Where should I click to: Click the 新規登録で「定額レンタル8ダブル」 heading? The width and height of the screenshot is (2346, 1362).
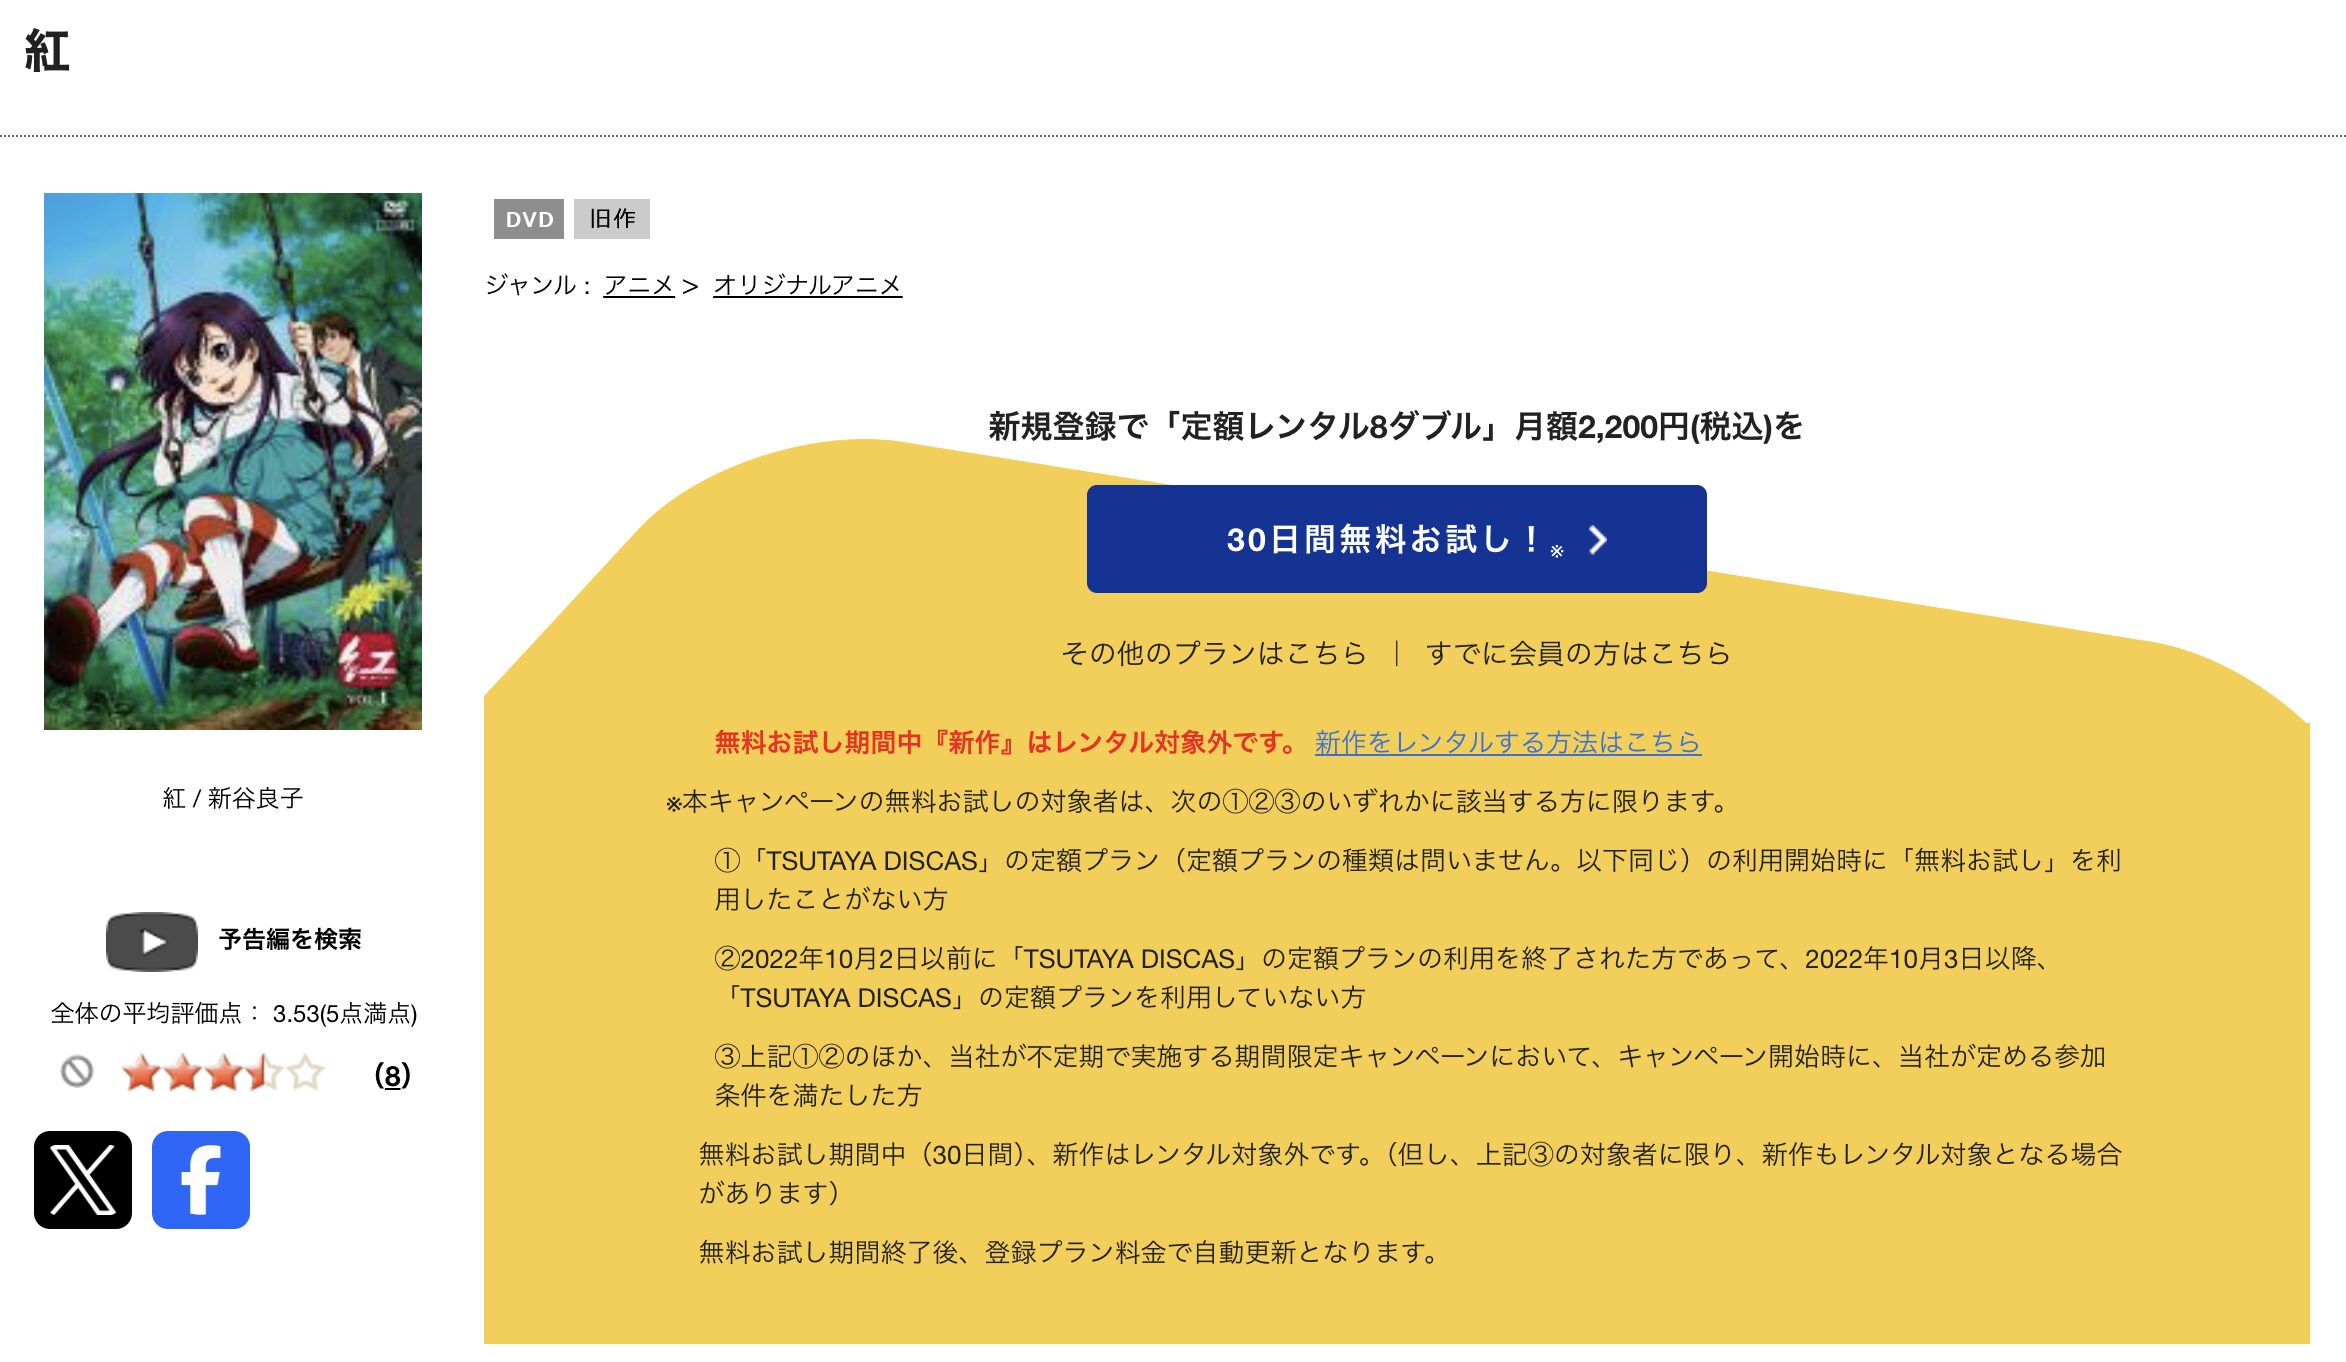coord(1395,426)
